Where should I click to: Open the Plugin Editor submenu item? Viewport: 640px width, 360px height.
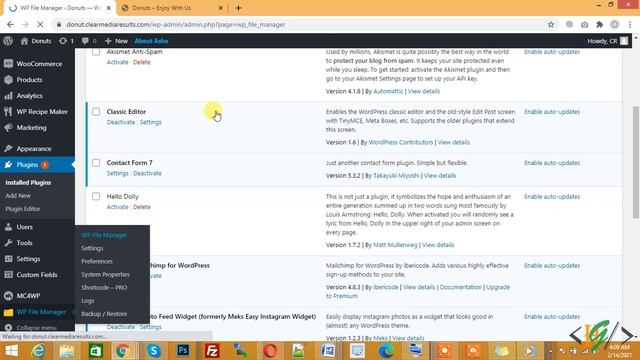pyautogui.click(x=22, y=209)
